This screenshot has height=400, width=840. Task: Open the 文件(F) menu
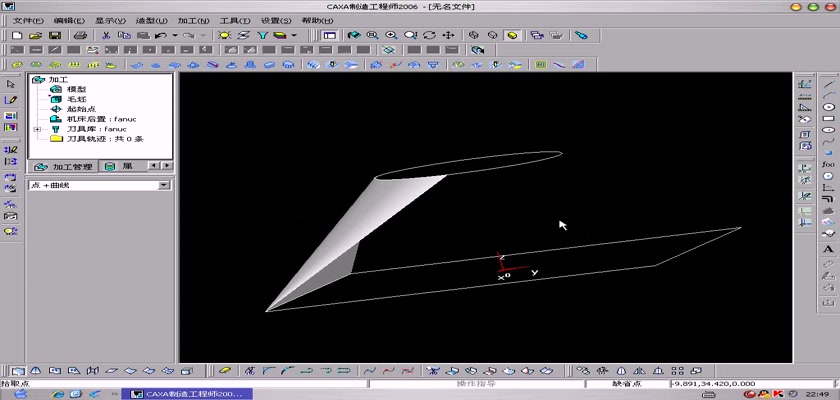click(27, 20)
